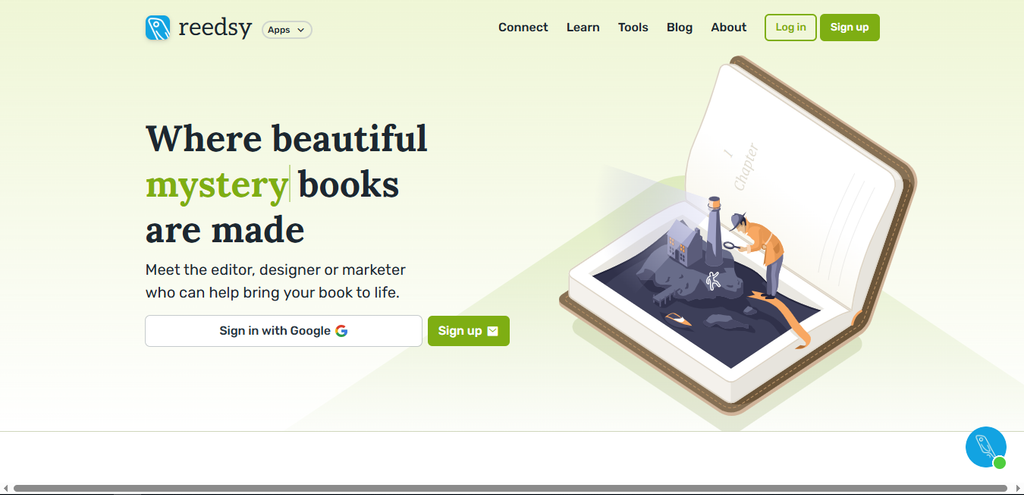
Task: Click the Sign up button in header
Action: [850, 27]
